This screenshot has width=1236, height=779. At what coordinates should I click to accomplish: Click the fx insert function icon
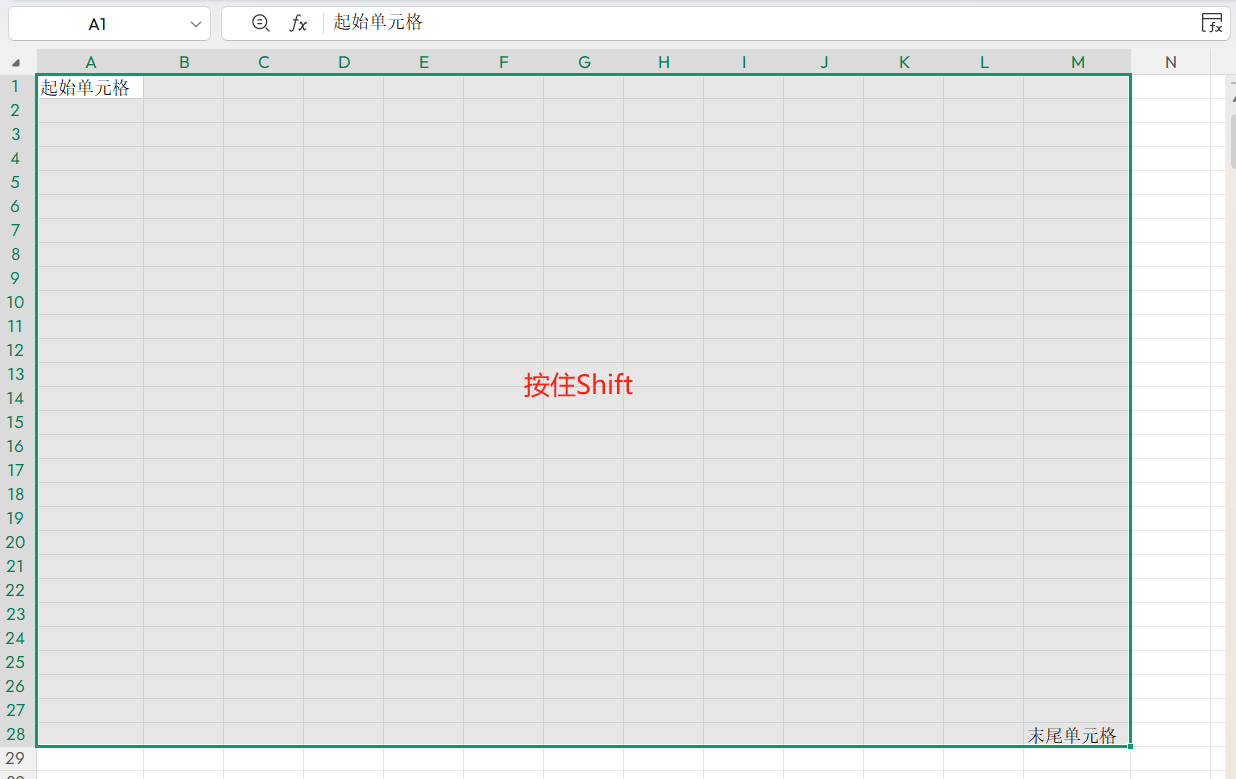point(298,24)
